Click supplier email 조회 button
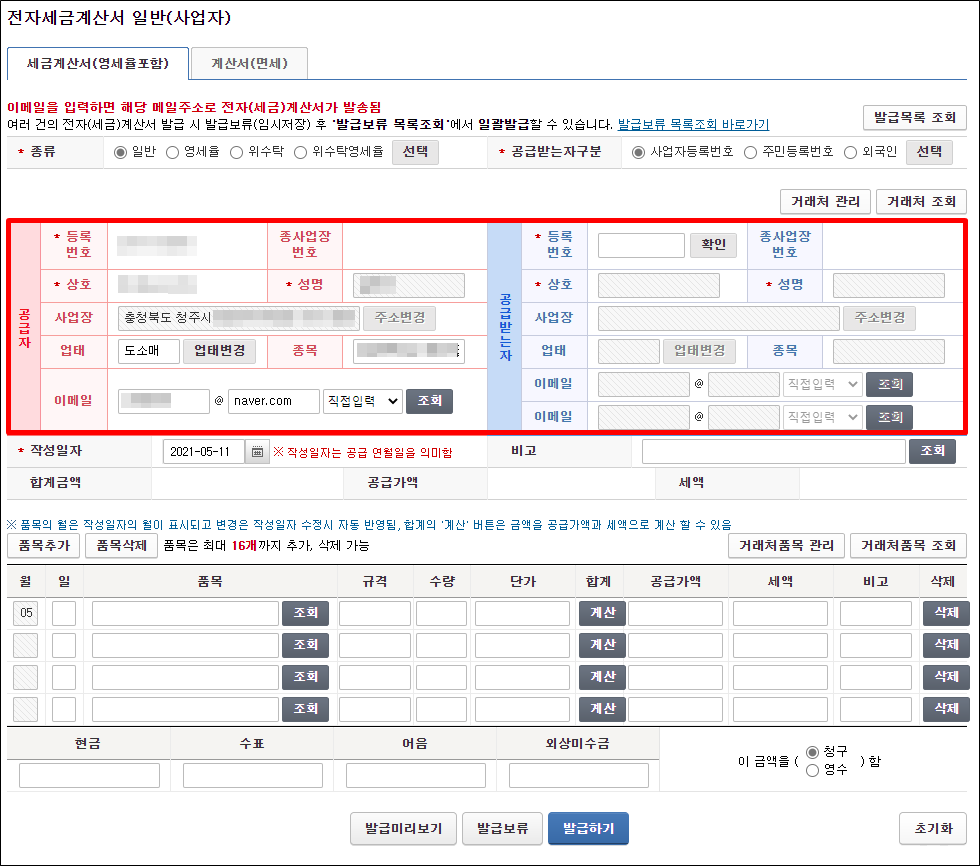980x866 pixels. [429, 401]
